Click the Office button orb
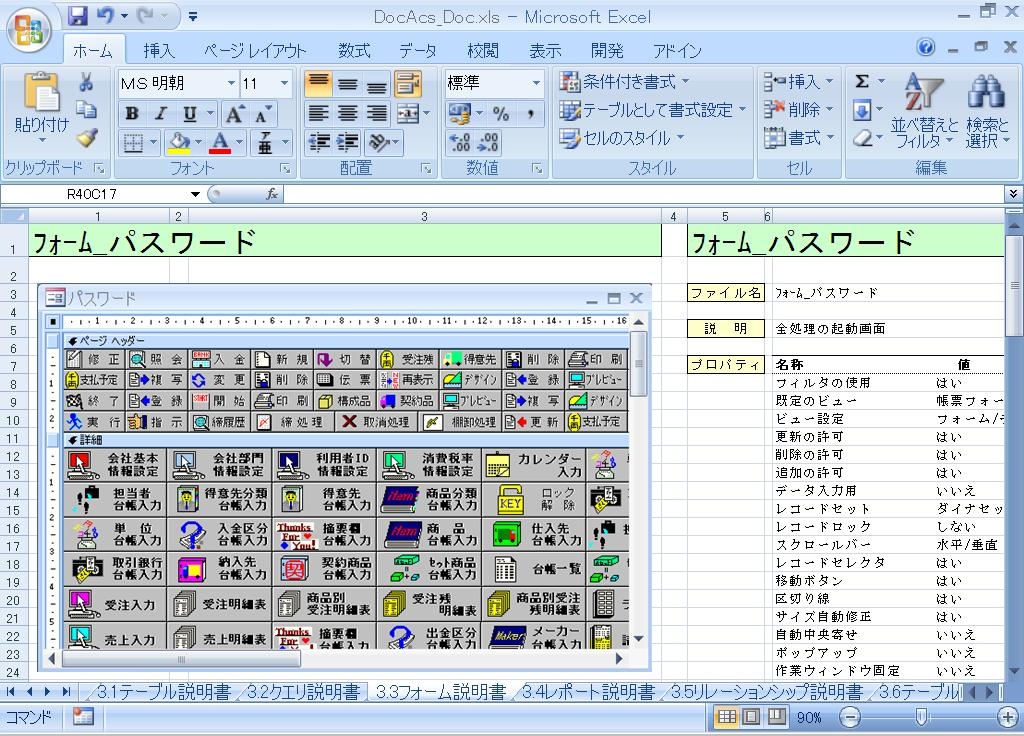This screenshot has height=736, width=1024. tap(28, 29)
